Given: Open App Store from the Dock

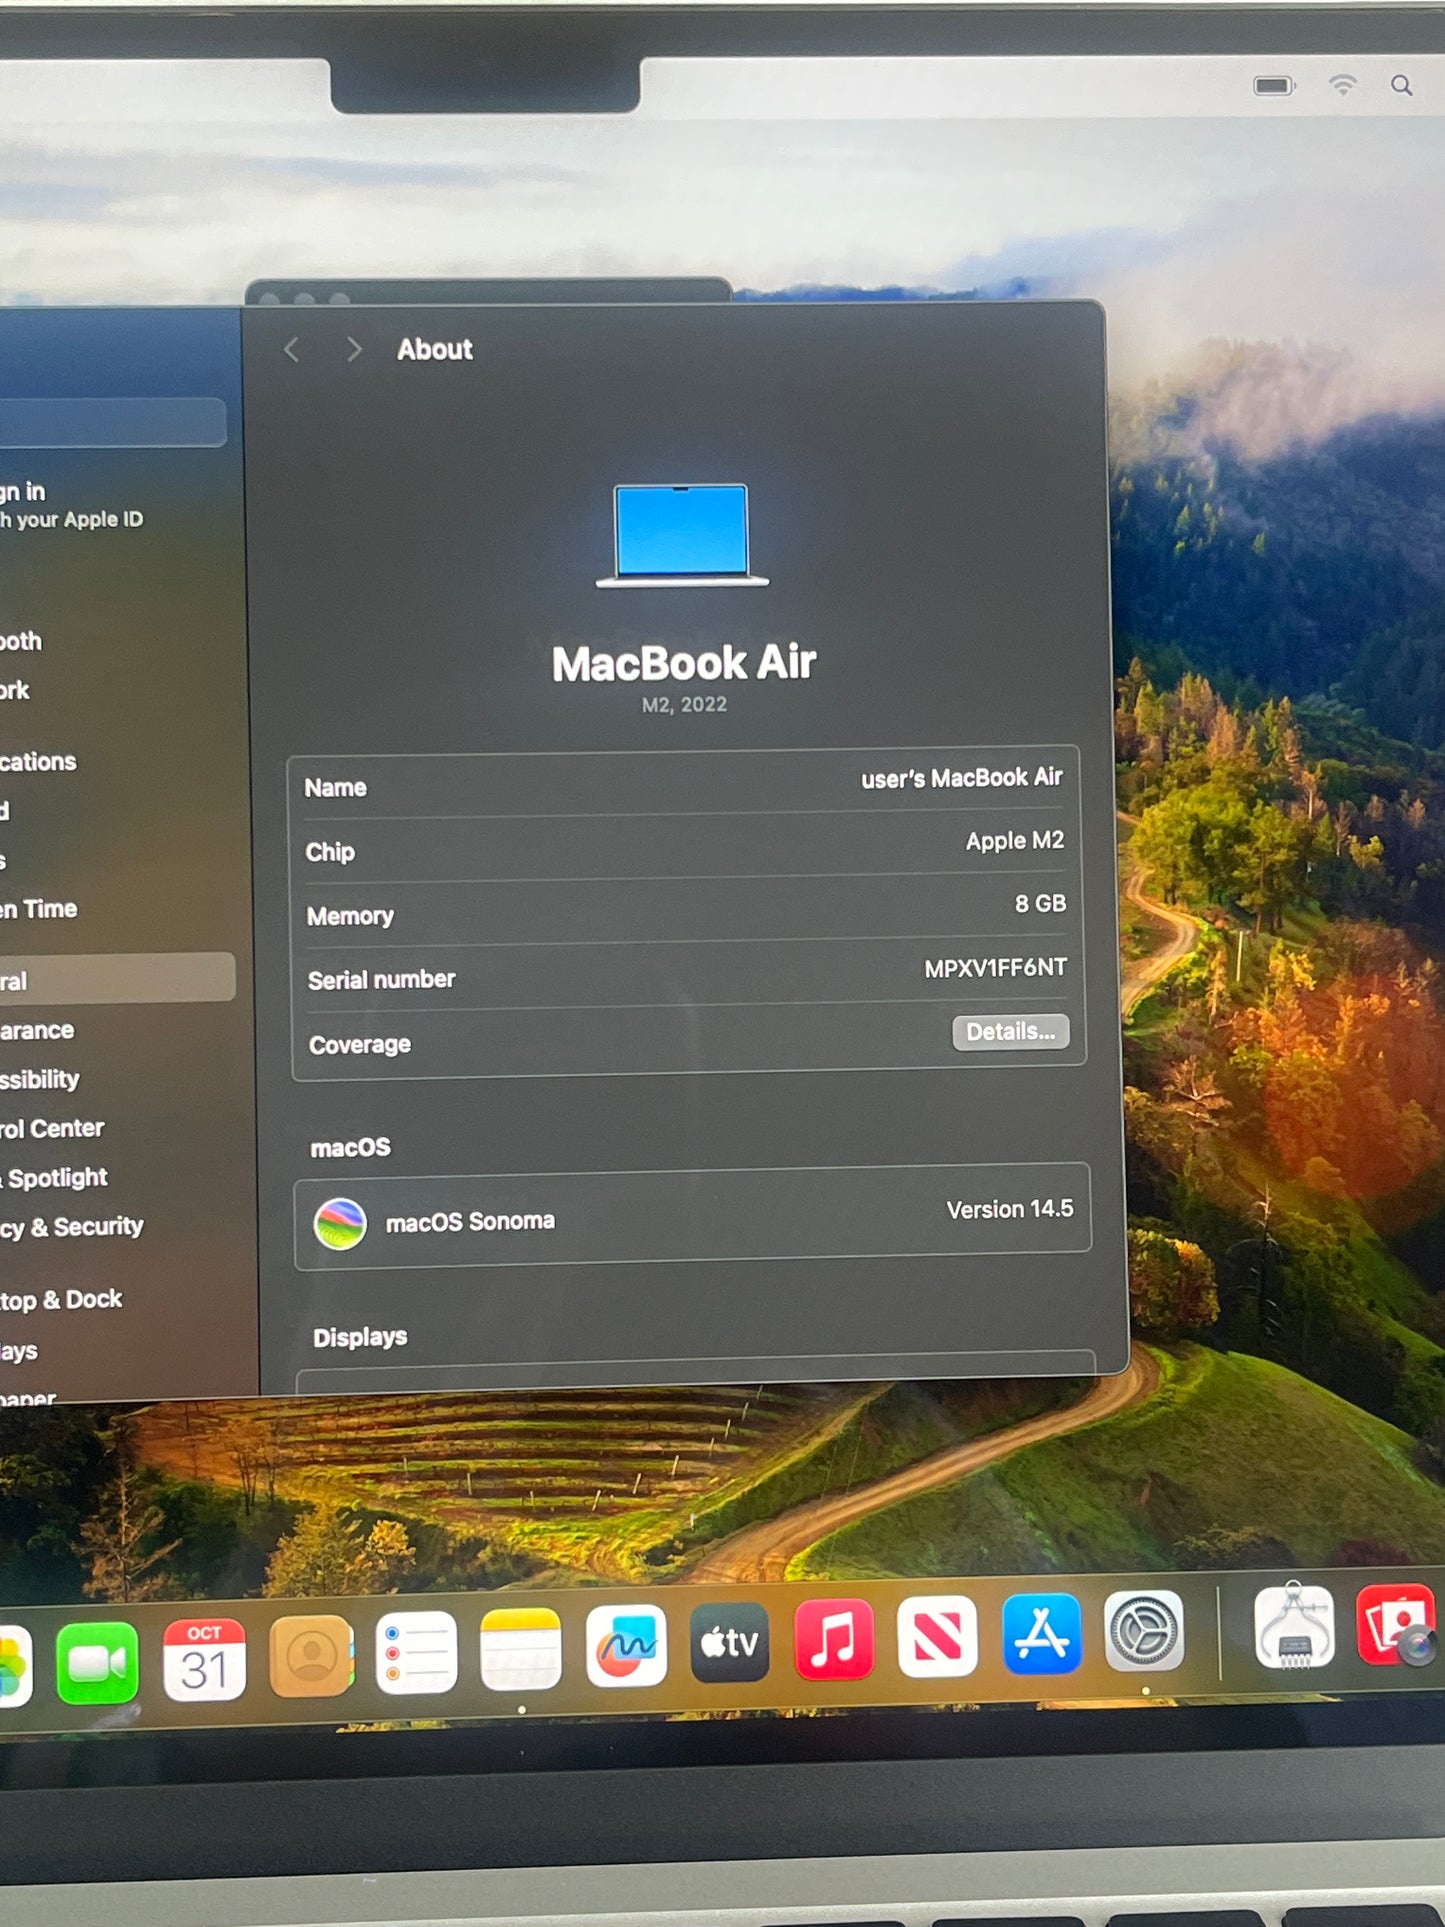Looking at the screenshot, I should (1041, 1633).
